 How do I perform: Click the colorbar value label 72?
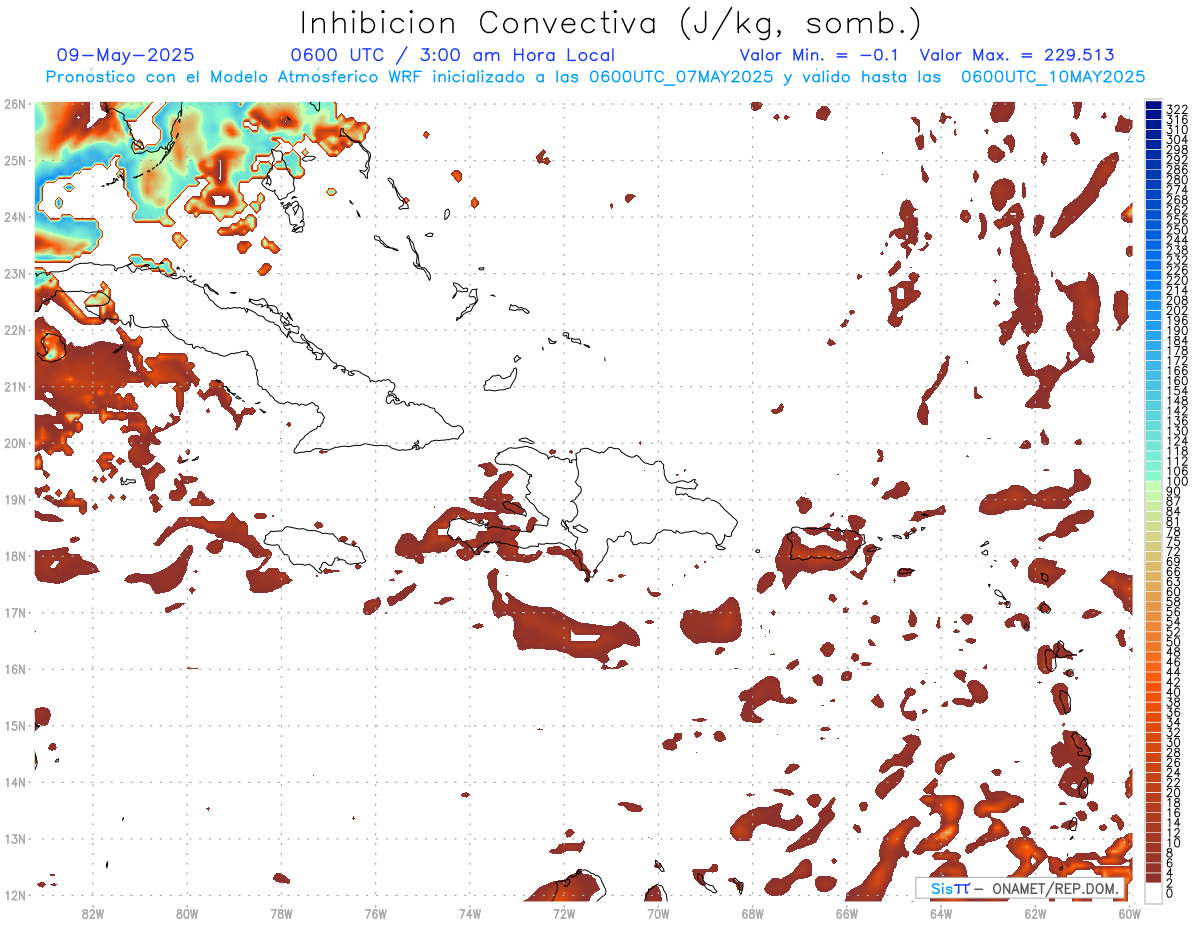pyautogui.click(x=1174, y=551)
